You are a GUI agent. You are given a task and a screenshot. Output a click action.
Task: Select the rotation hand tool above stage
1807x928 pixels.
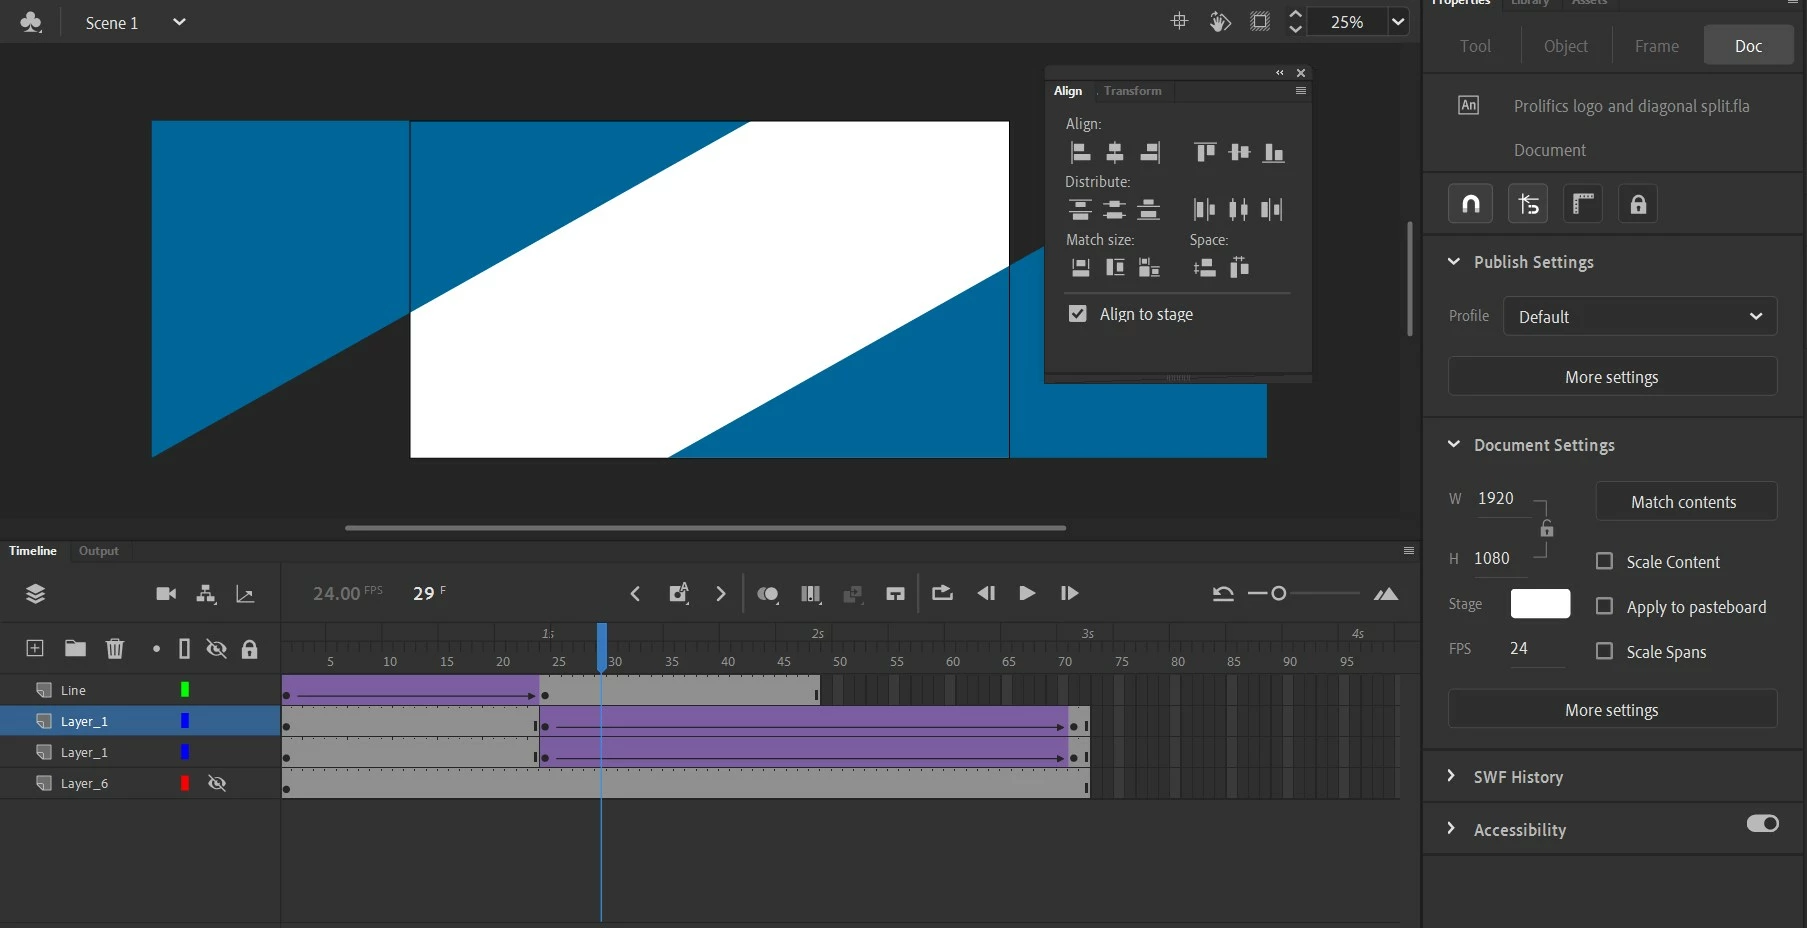pos(1220,21)
